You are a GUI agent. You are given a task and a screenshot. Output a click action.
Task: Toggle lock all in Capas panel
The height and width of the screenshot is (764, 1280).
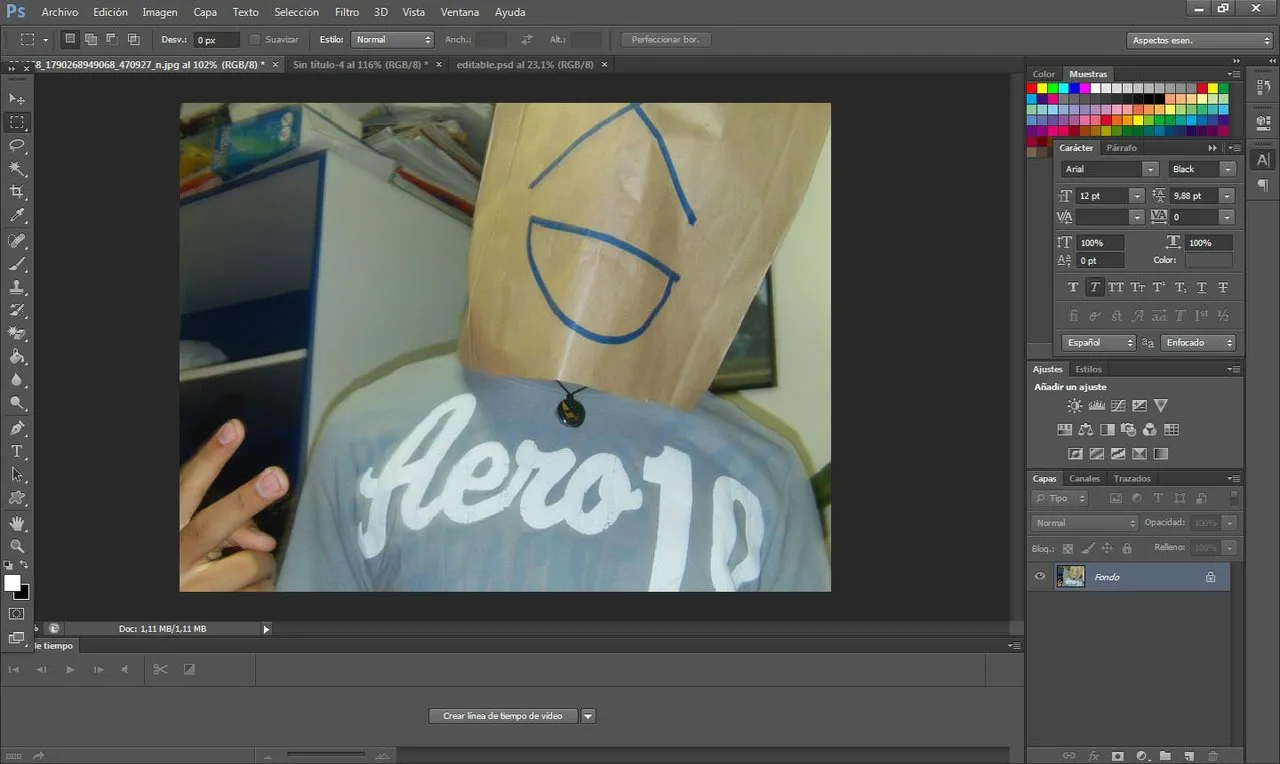1127,548
